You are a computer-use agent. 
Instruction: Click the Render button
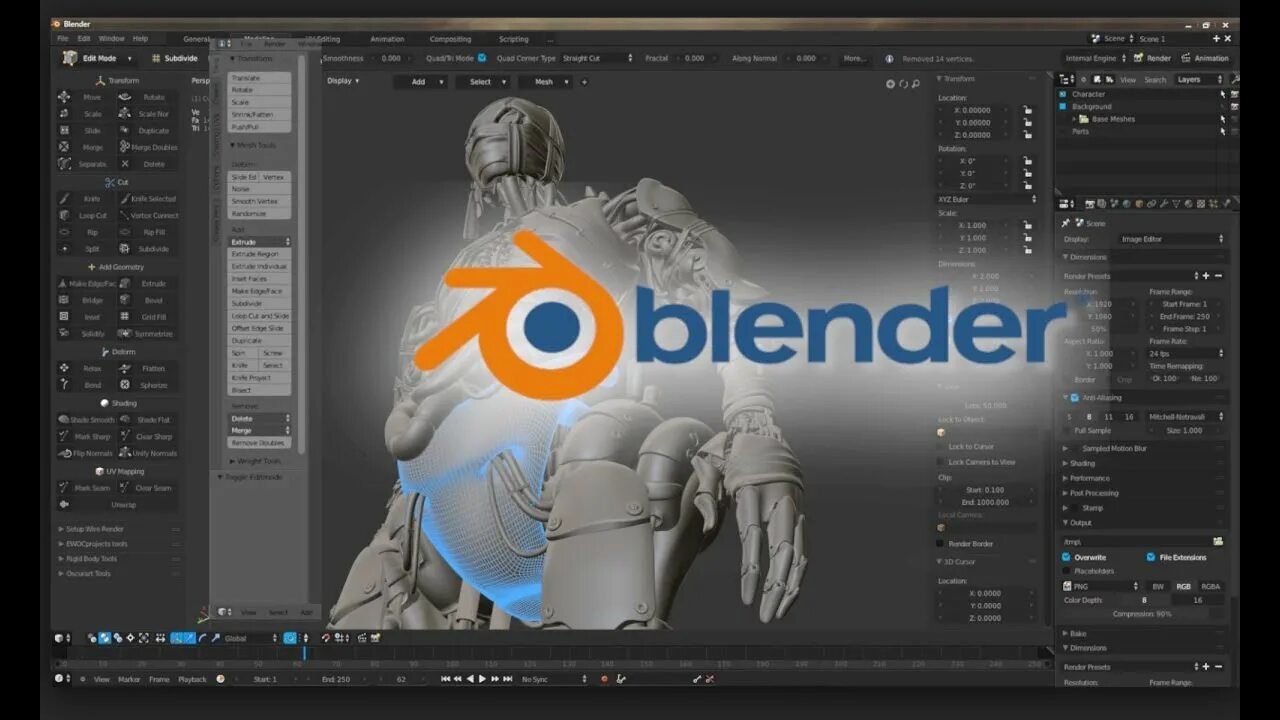[1153, 58]
